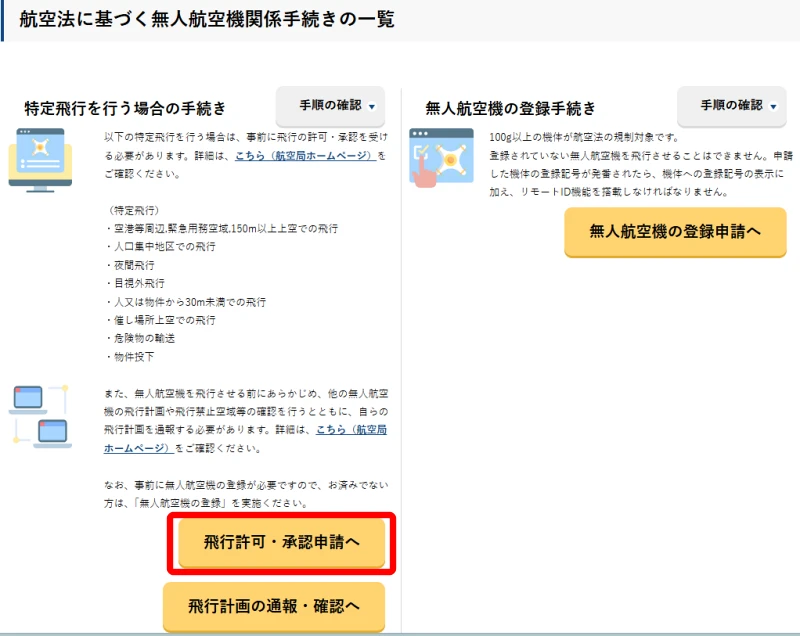Open the こちら(航空局 link about 飛行計画
Screen dimensions: 800x636
[351, 429]
